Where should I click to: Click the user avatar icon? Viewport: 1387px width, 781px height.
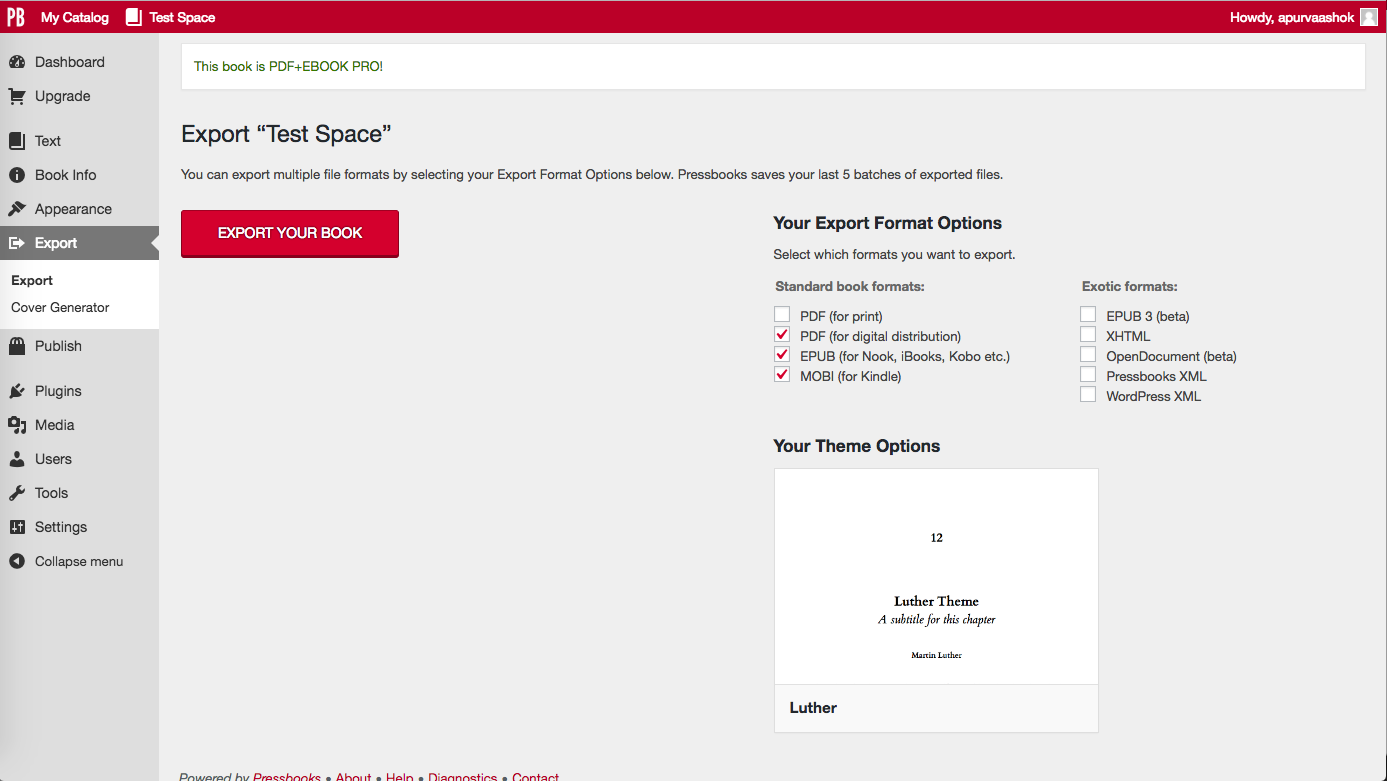[x=1369, y=17]
